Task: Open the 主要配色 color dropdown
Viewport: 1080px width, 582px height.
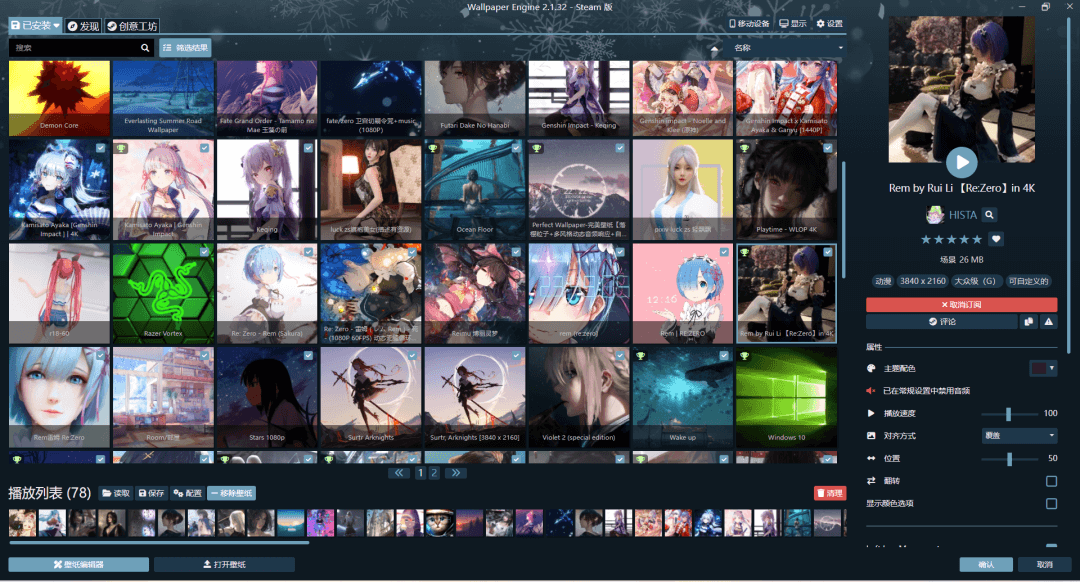Action: 1043,366
